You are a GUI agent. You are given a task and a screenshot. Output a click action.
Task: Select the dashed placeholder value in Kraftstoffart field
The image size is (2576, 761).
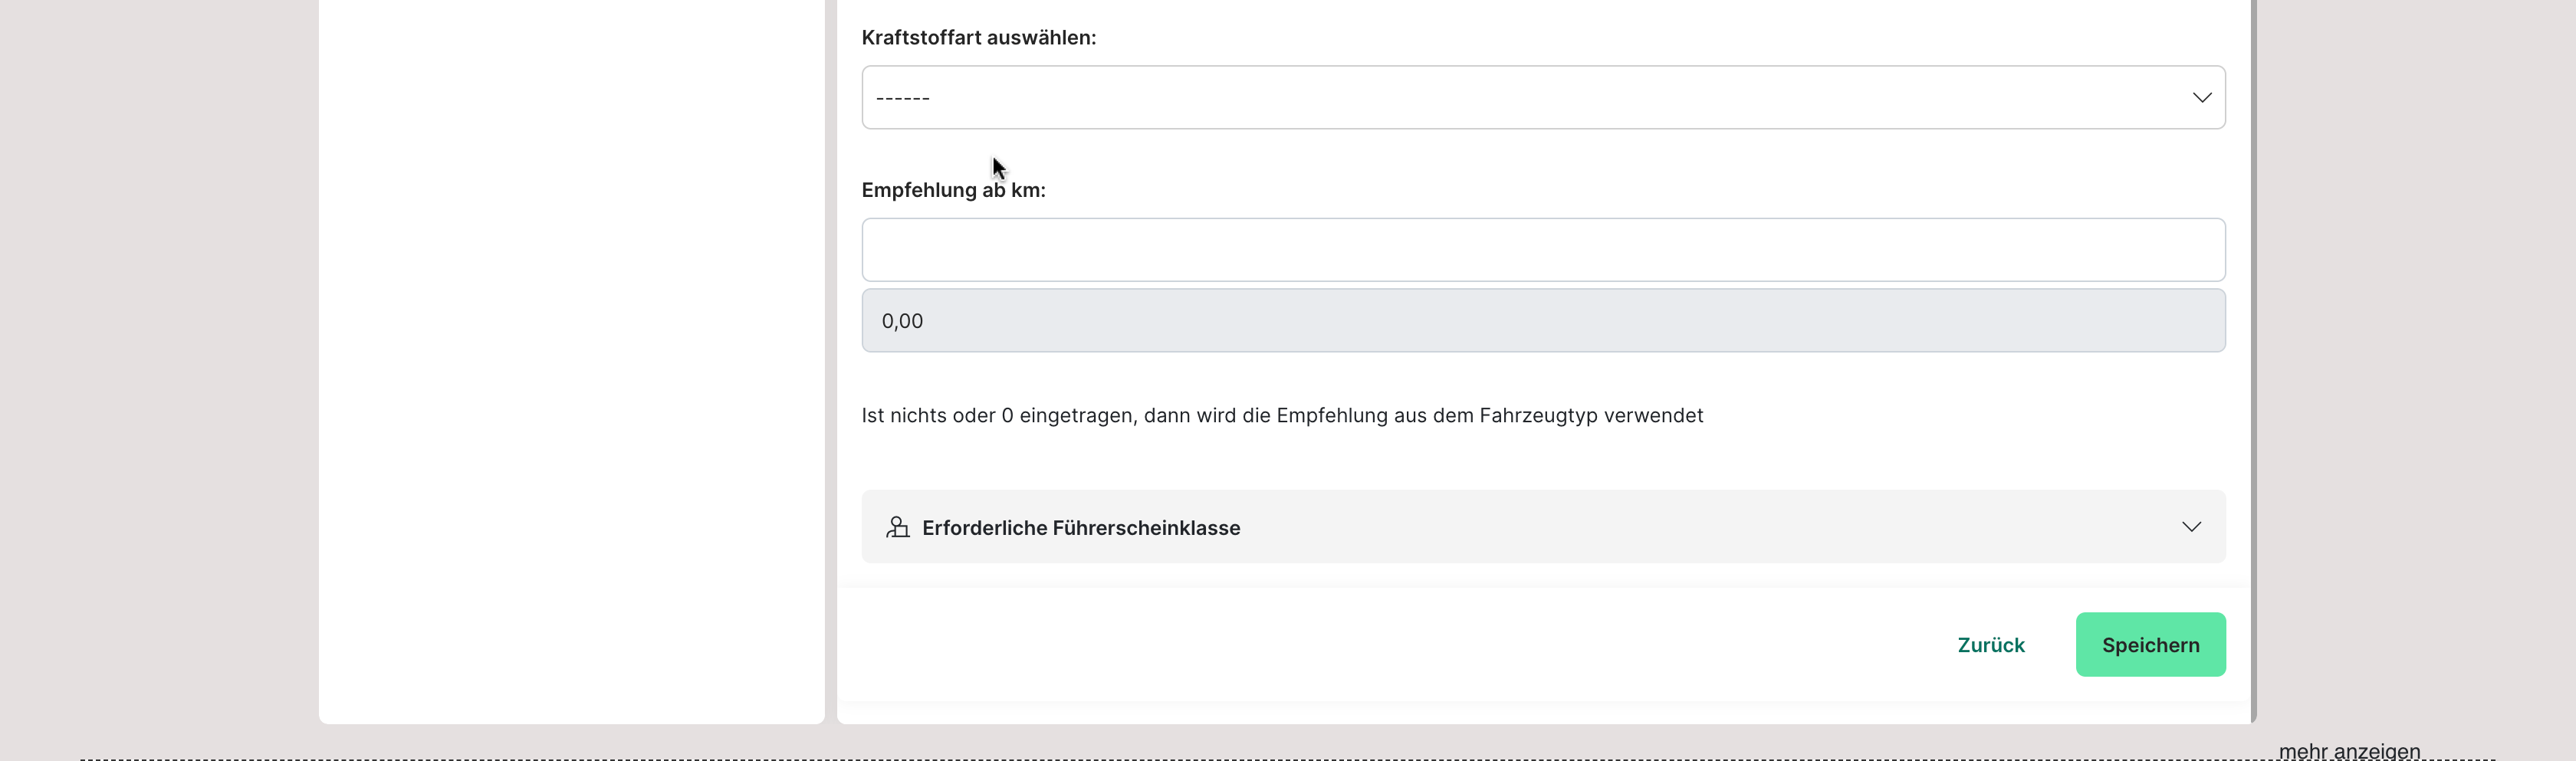(x=903, y=98)
